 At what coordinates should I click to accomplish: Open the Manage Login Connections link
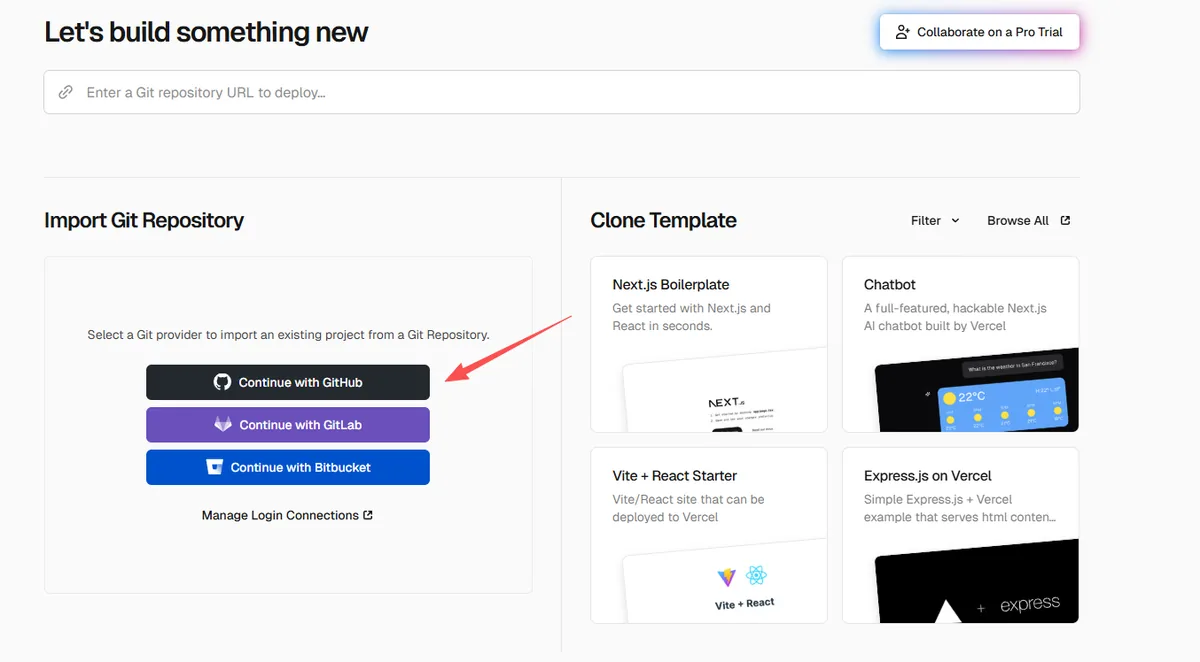coord(280,516)
